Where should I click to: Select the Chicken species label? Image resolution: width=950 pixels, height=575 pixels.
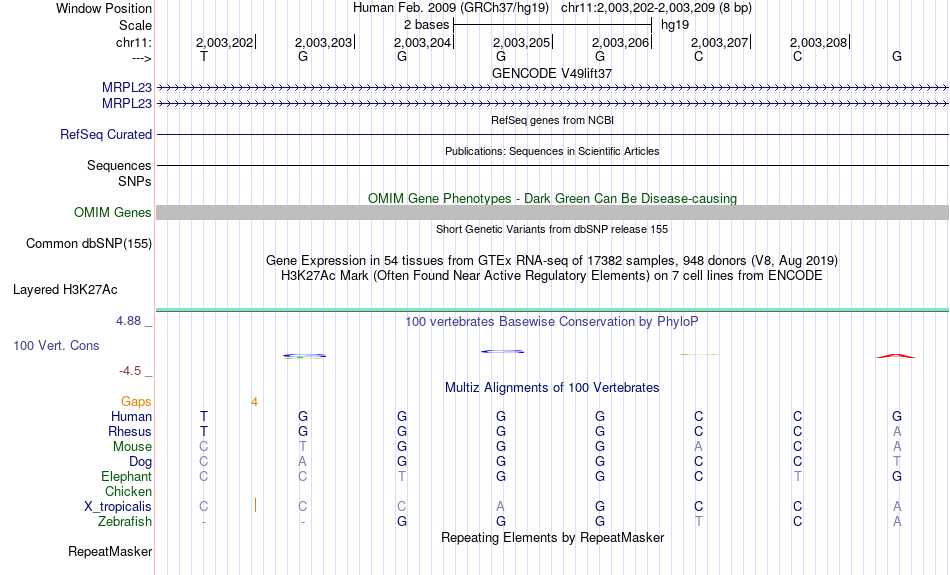coord(128,491)
